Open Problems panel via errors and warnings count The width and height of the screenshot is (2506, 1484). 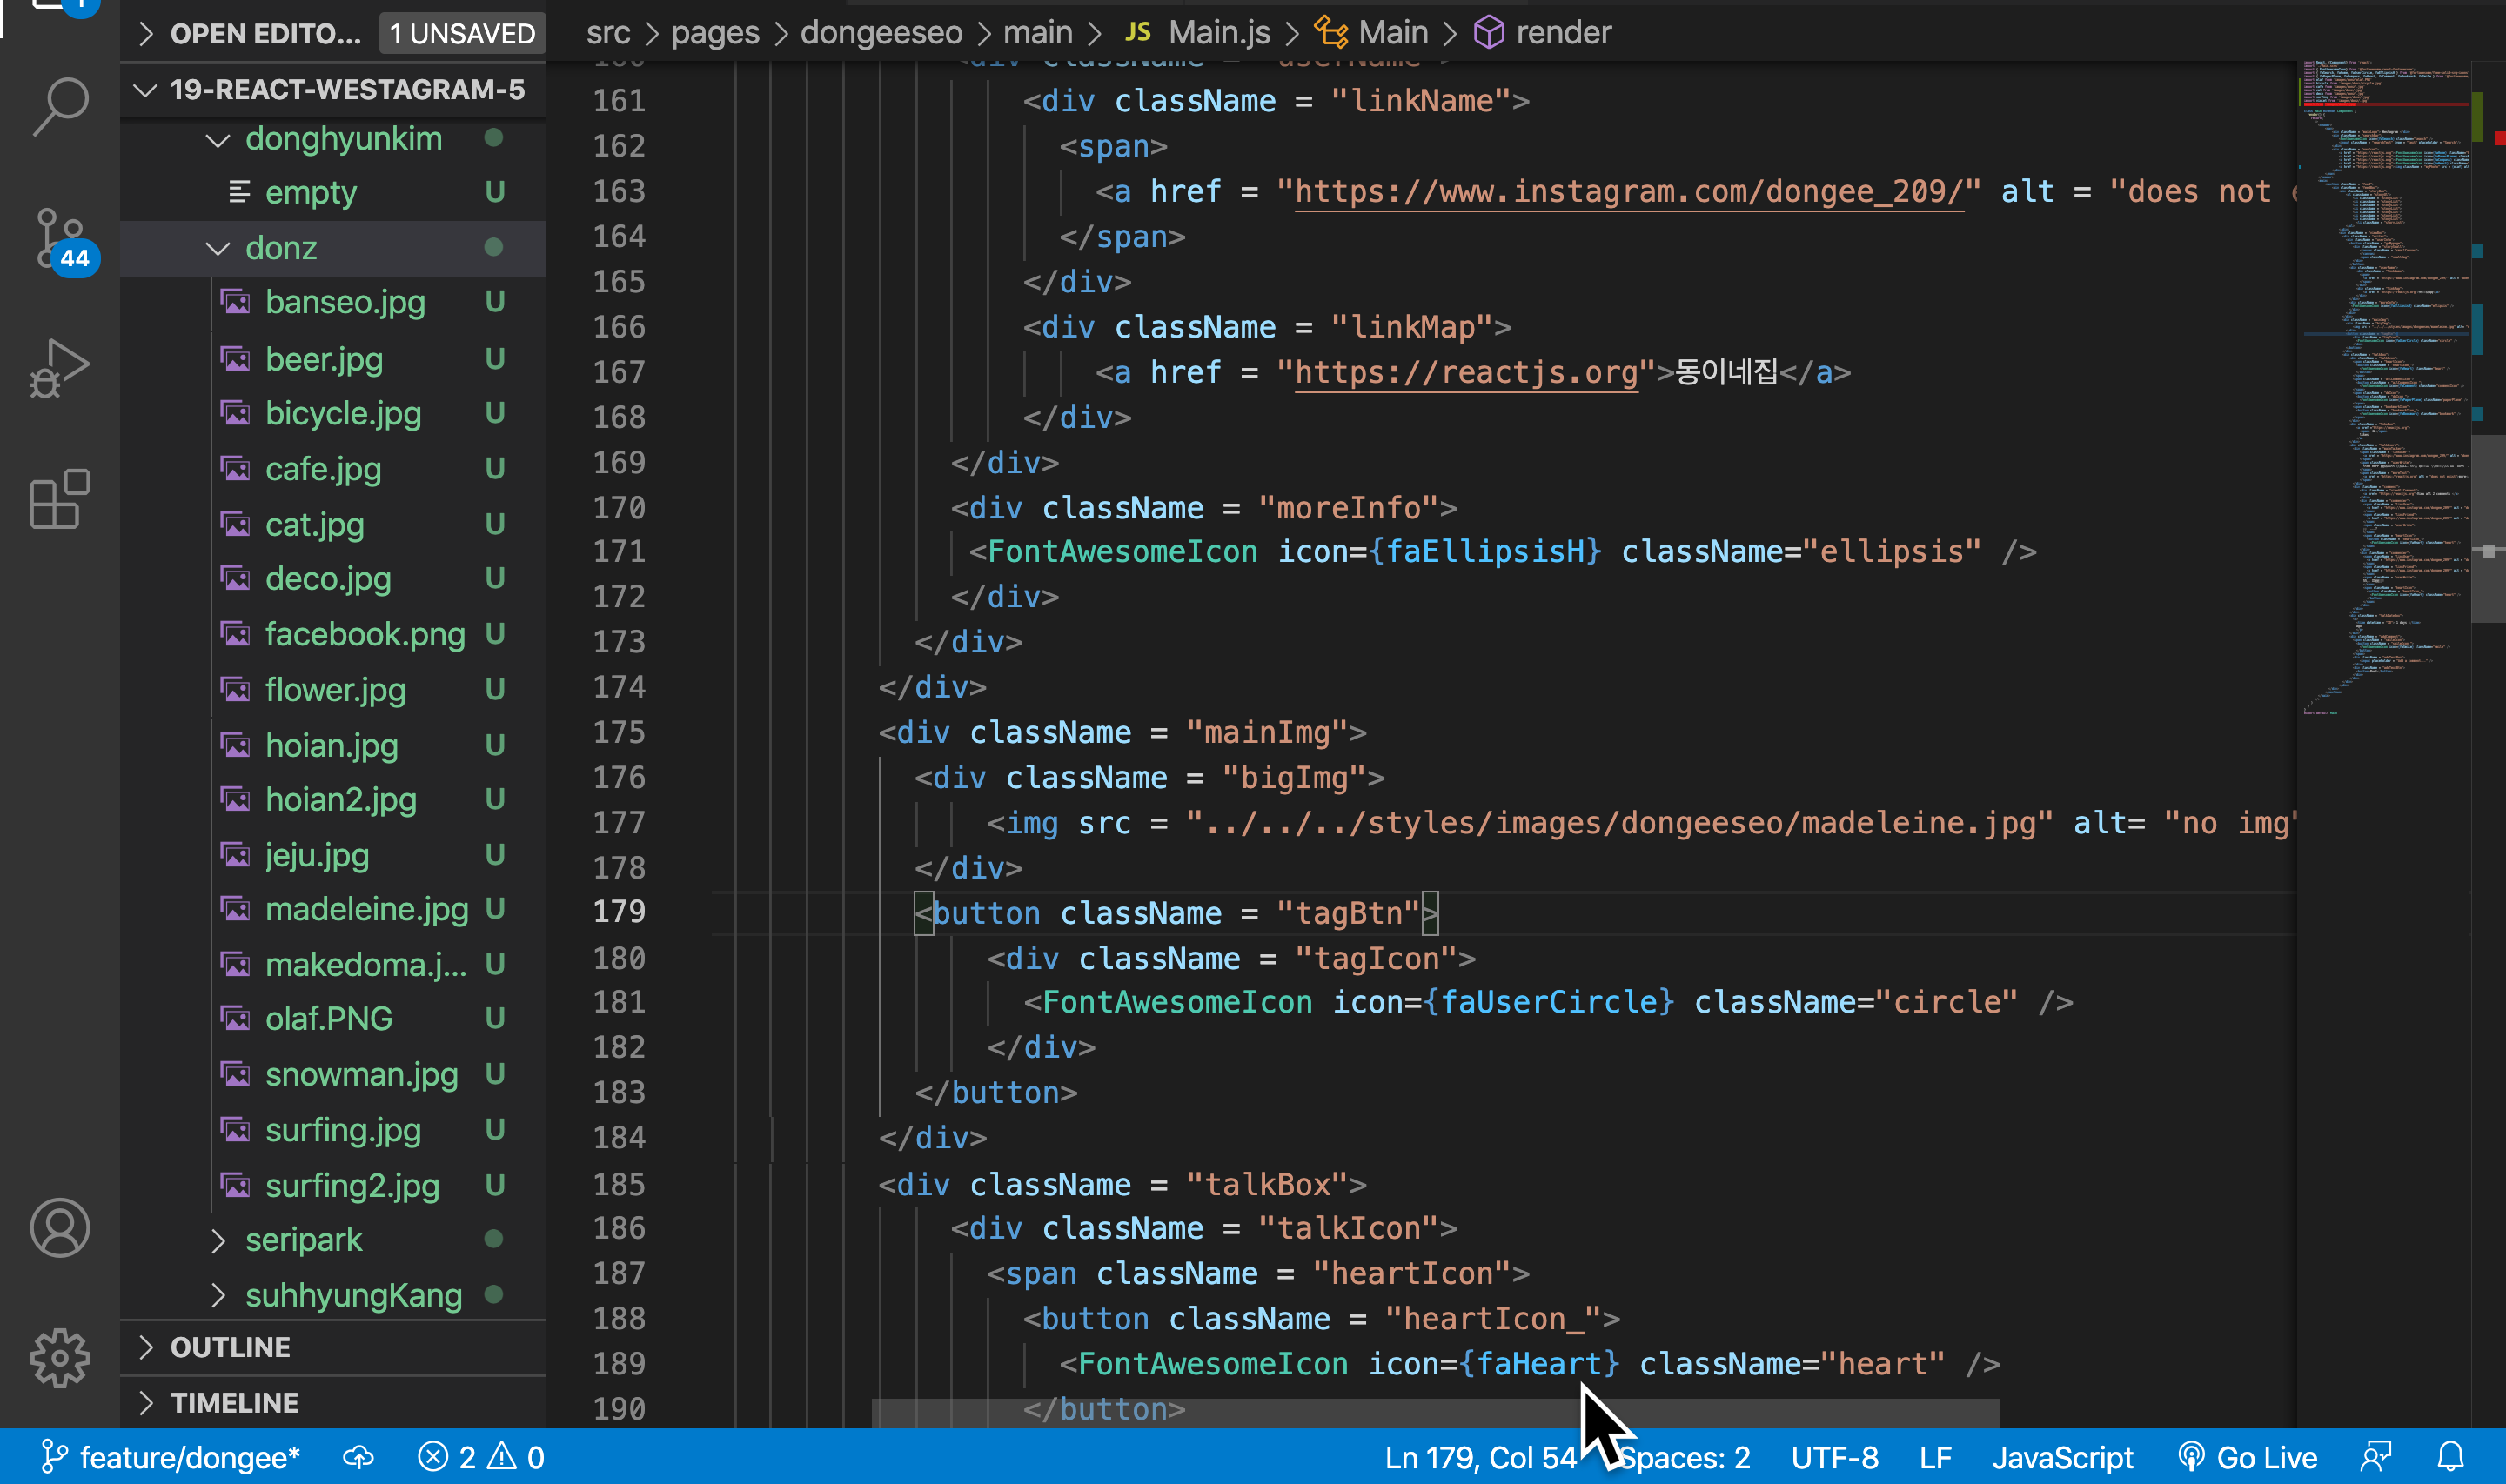(482, 1457)
